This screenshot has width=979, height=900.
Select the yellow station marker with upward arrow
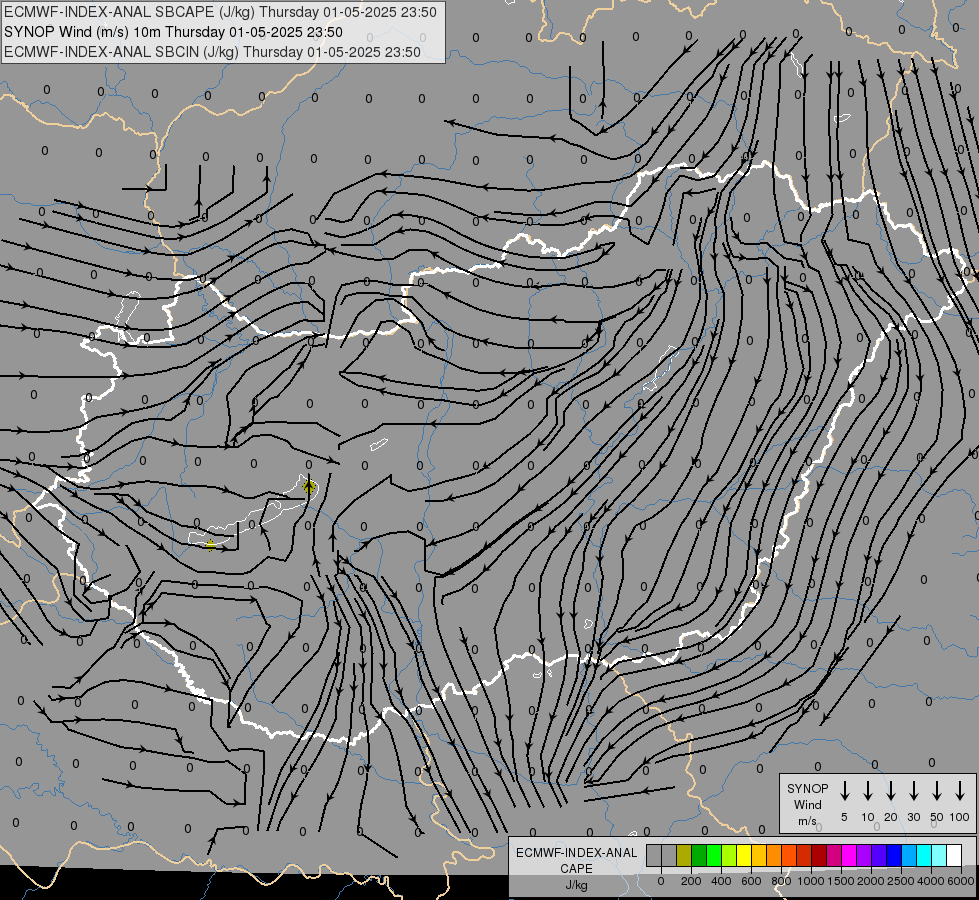point(308,487)
